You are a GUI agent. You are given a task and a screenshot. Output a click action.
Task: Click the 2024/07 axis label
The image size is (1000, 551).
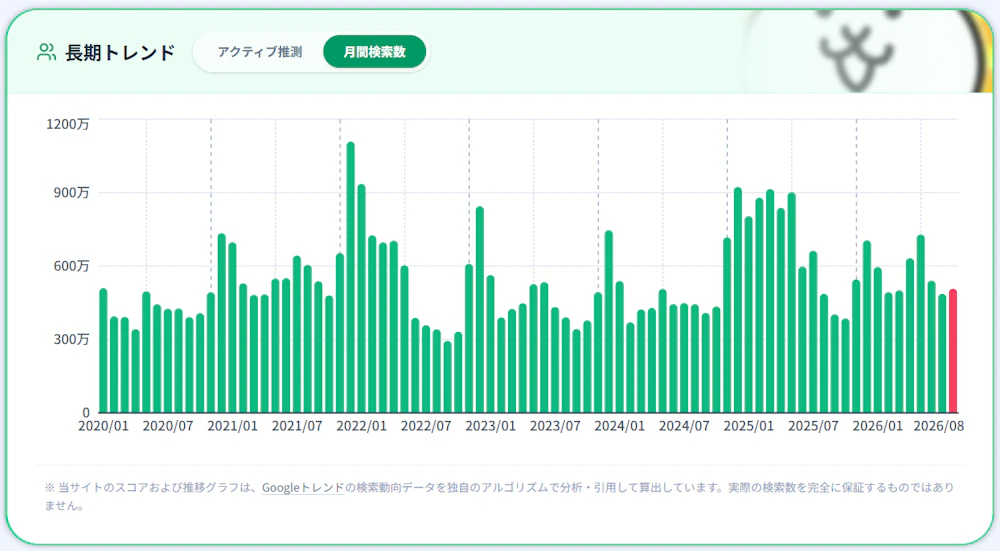(x=684, y=426)
